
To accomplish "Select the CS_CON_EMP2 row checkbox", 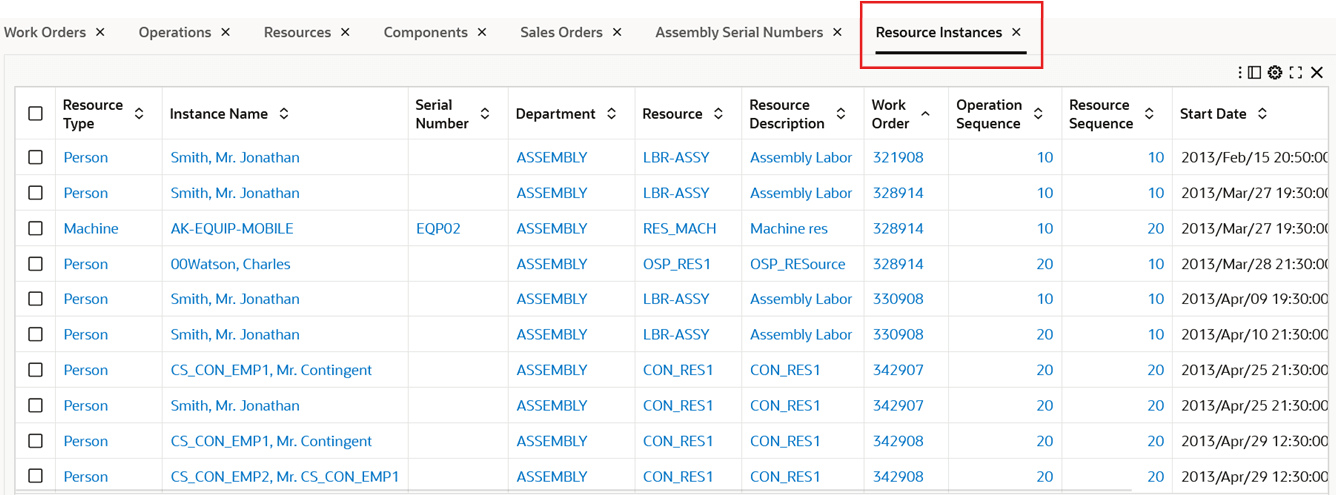I will coord(36,476).
